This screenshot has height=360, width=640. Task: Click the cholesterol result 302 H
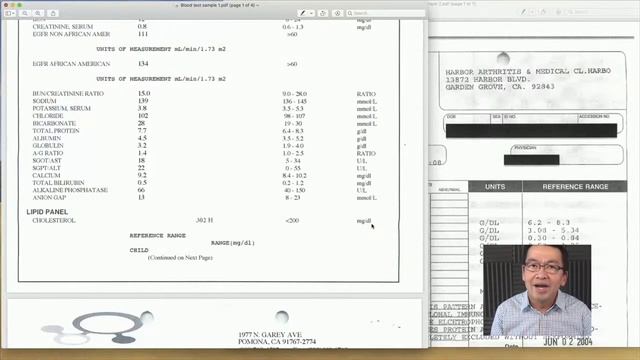[204, 220]
